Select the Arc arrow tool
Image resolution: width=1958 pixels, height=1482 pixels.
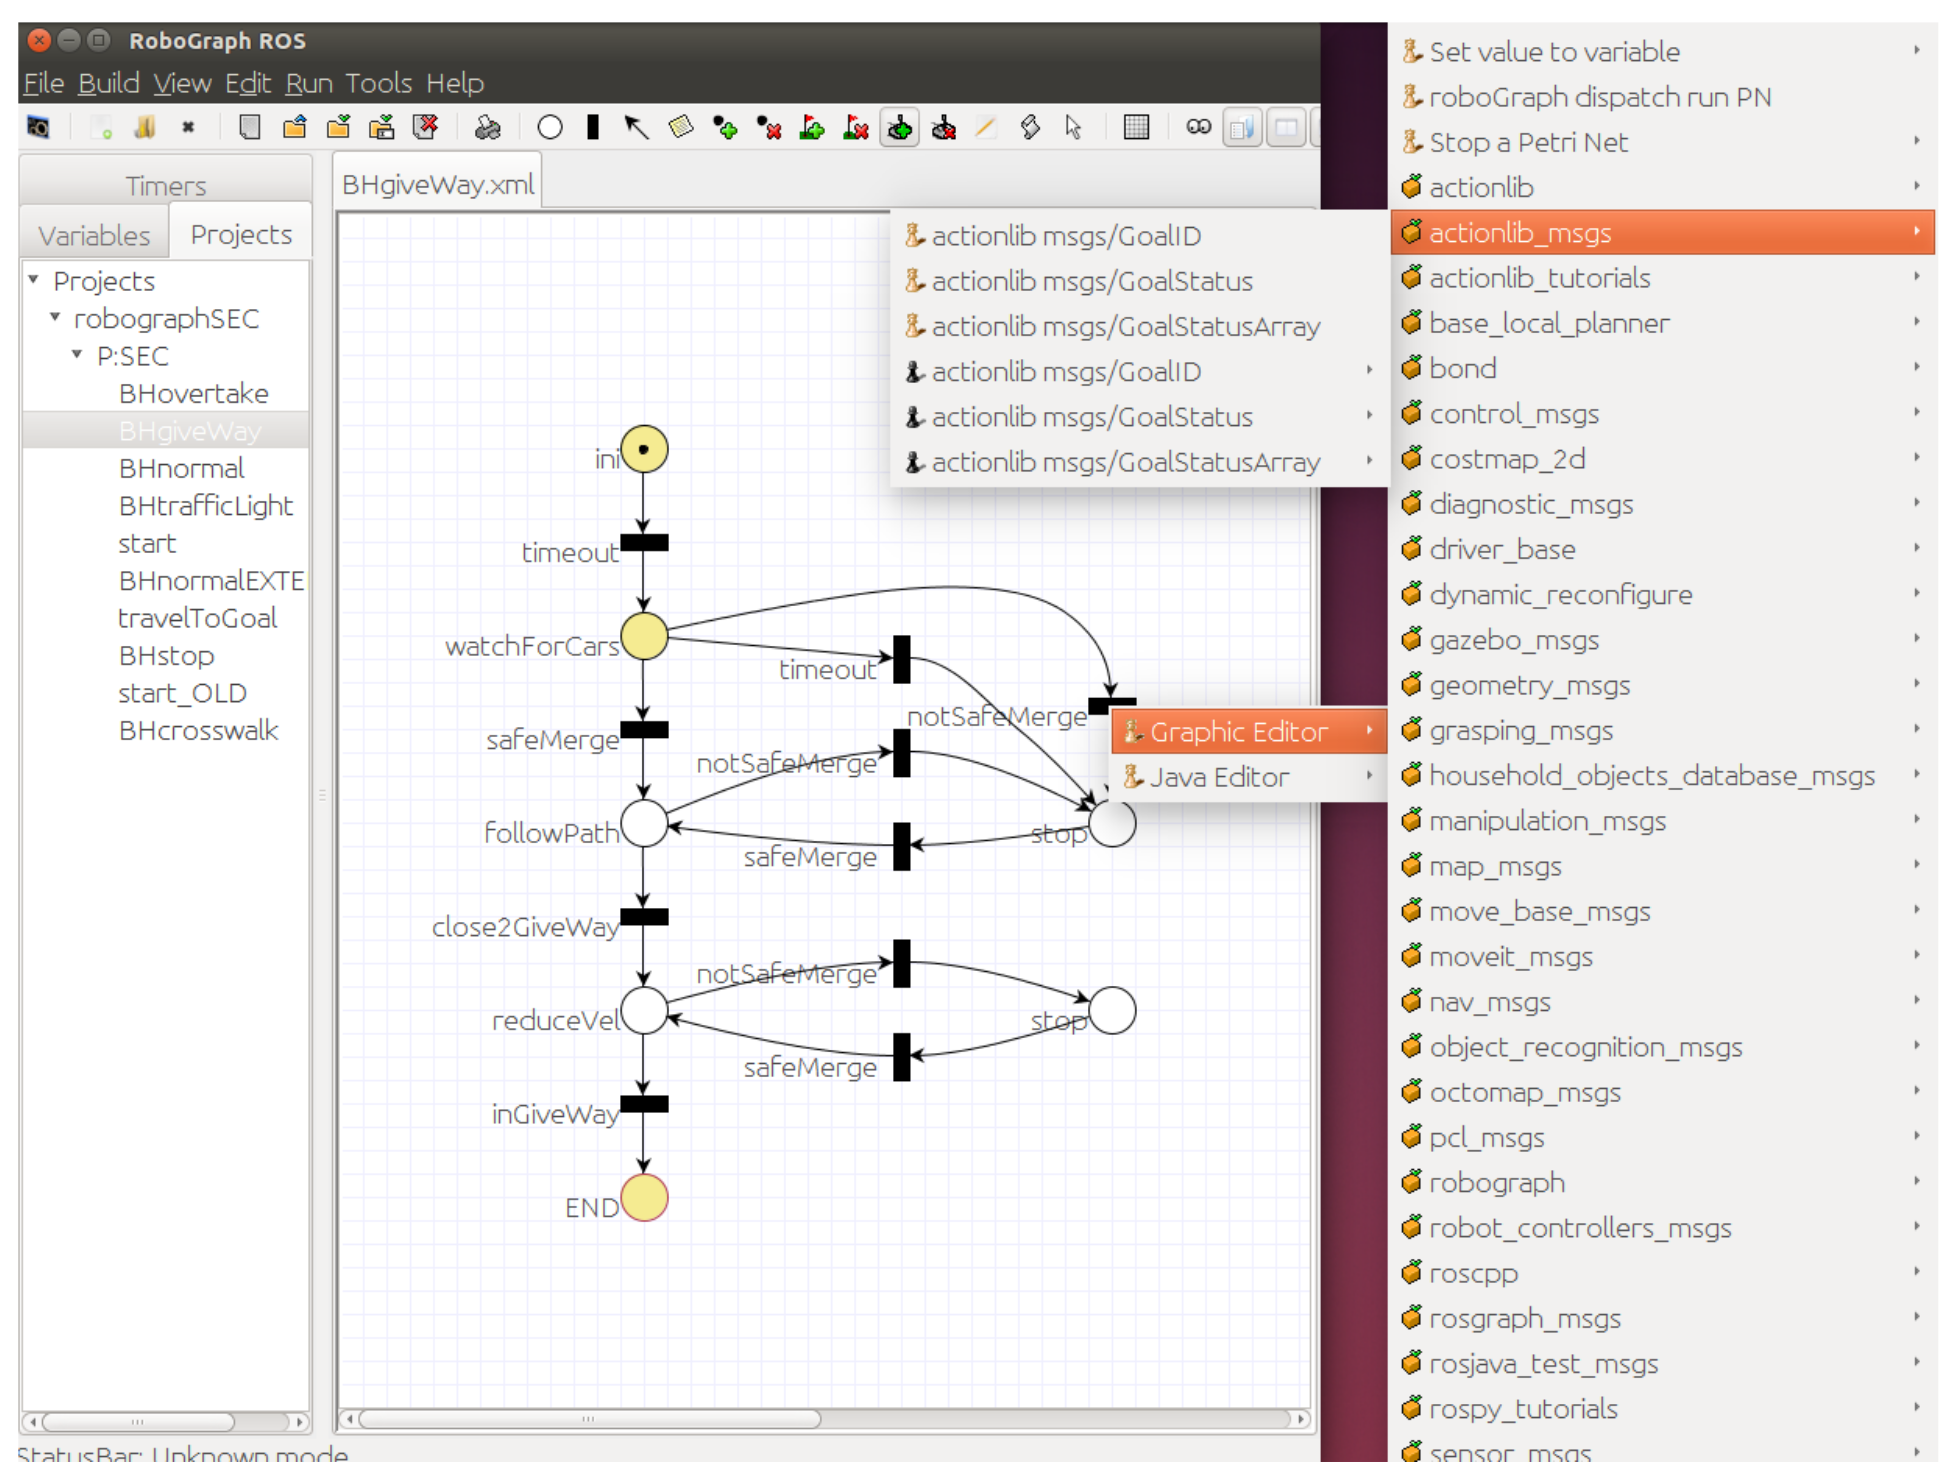pyautogui.click(x=636, y=128)
